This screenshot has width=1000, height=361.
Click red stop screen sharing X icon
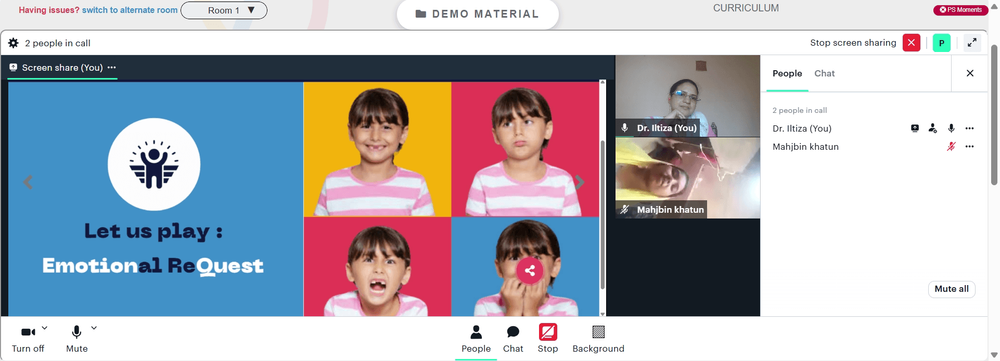pos(911,43)
